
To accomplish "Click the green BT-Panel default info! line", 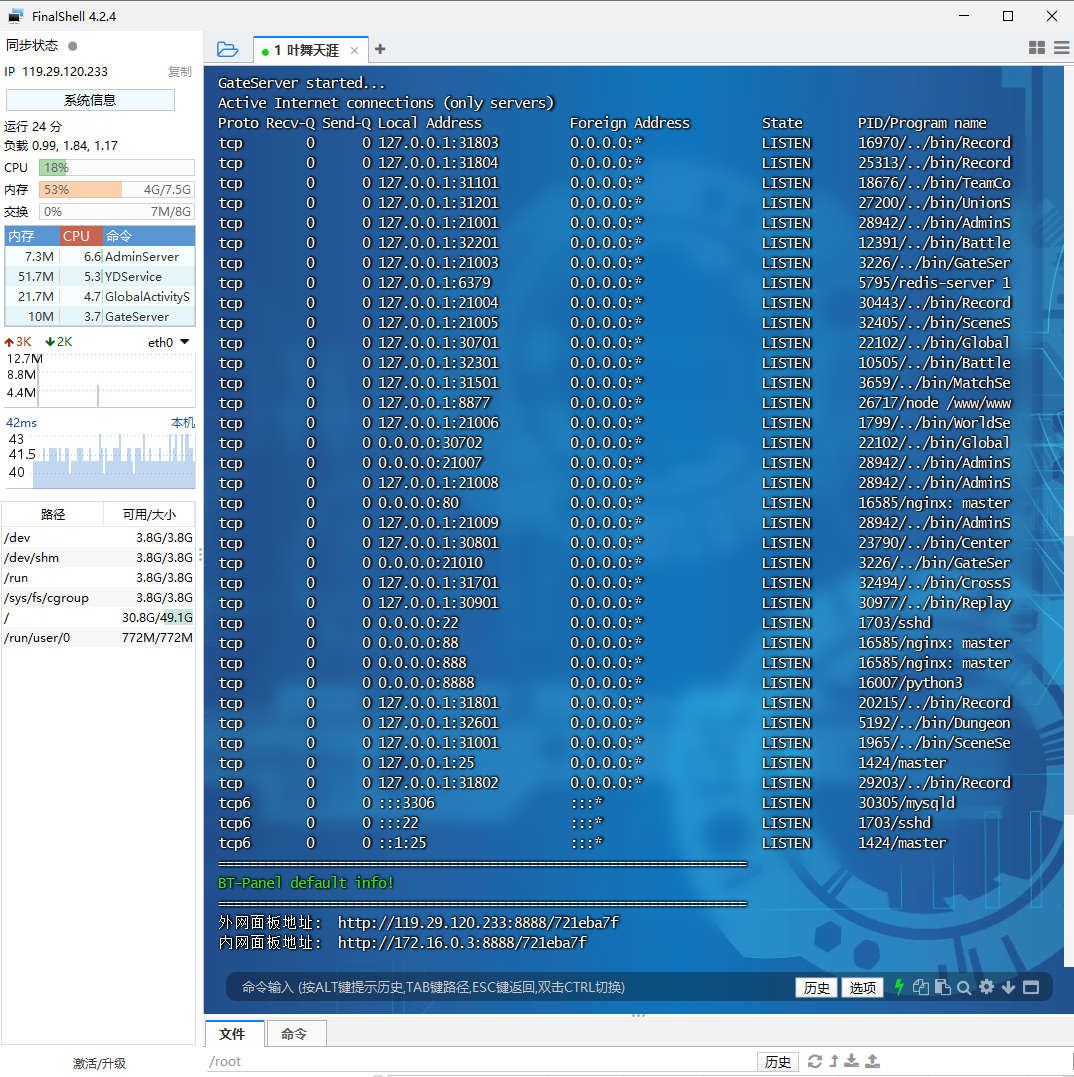I will pos(306,883).
